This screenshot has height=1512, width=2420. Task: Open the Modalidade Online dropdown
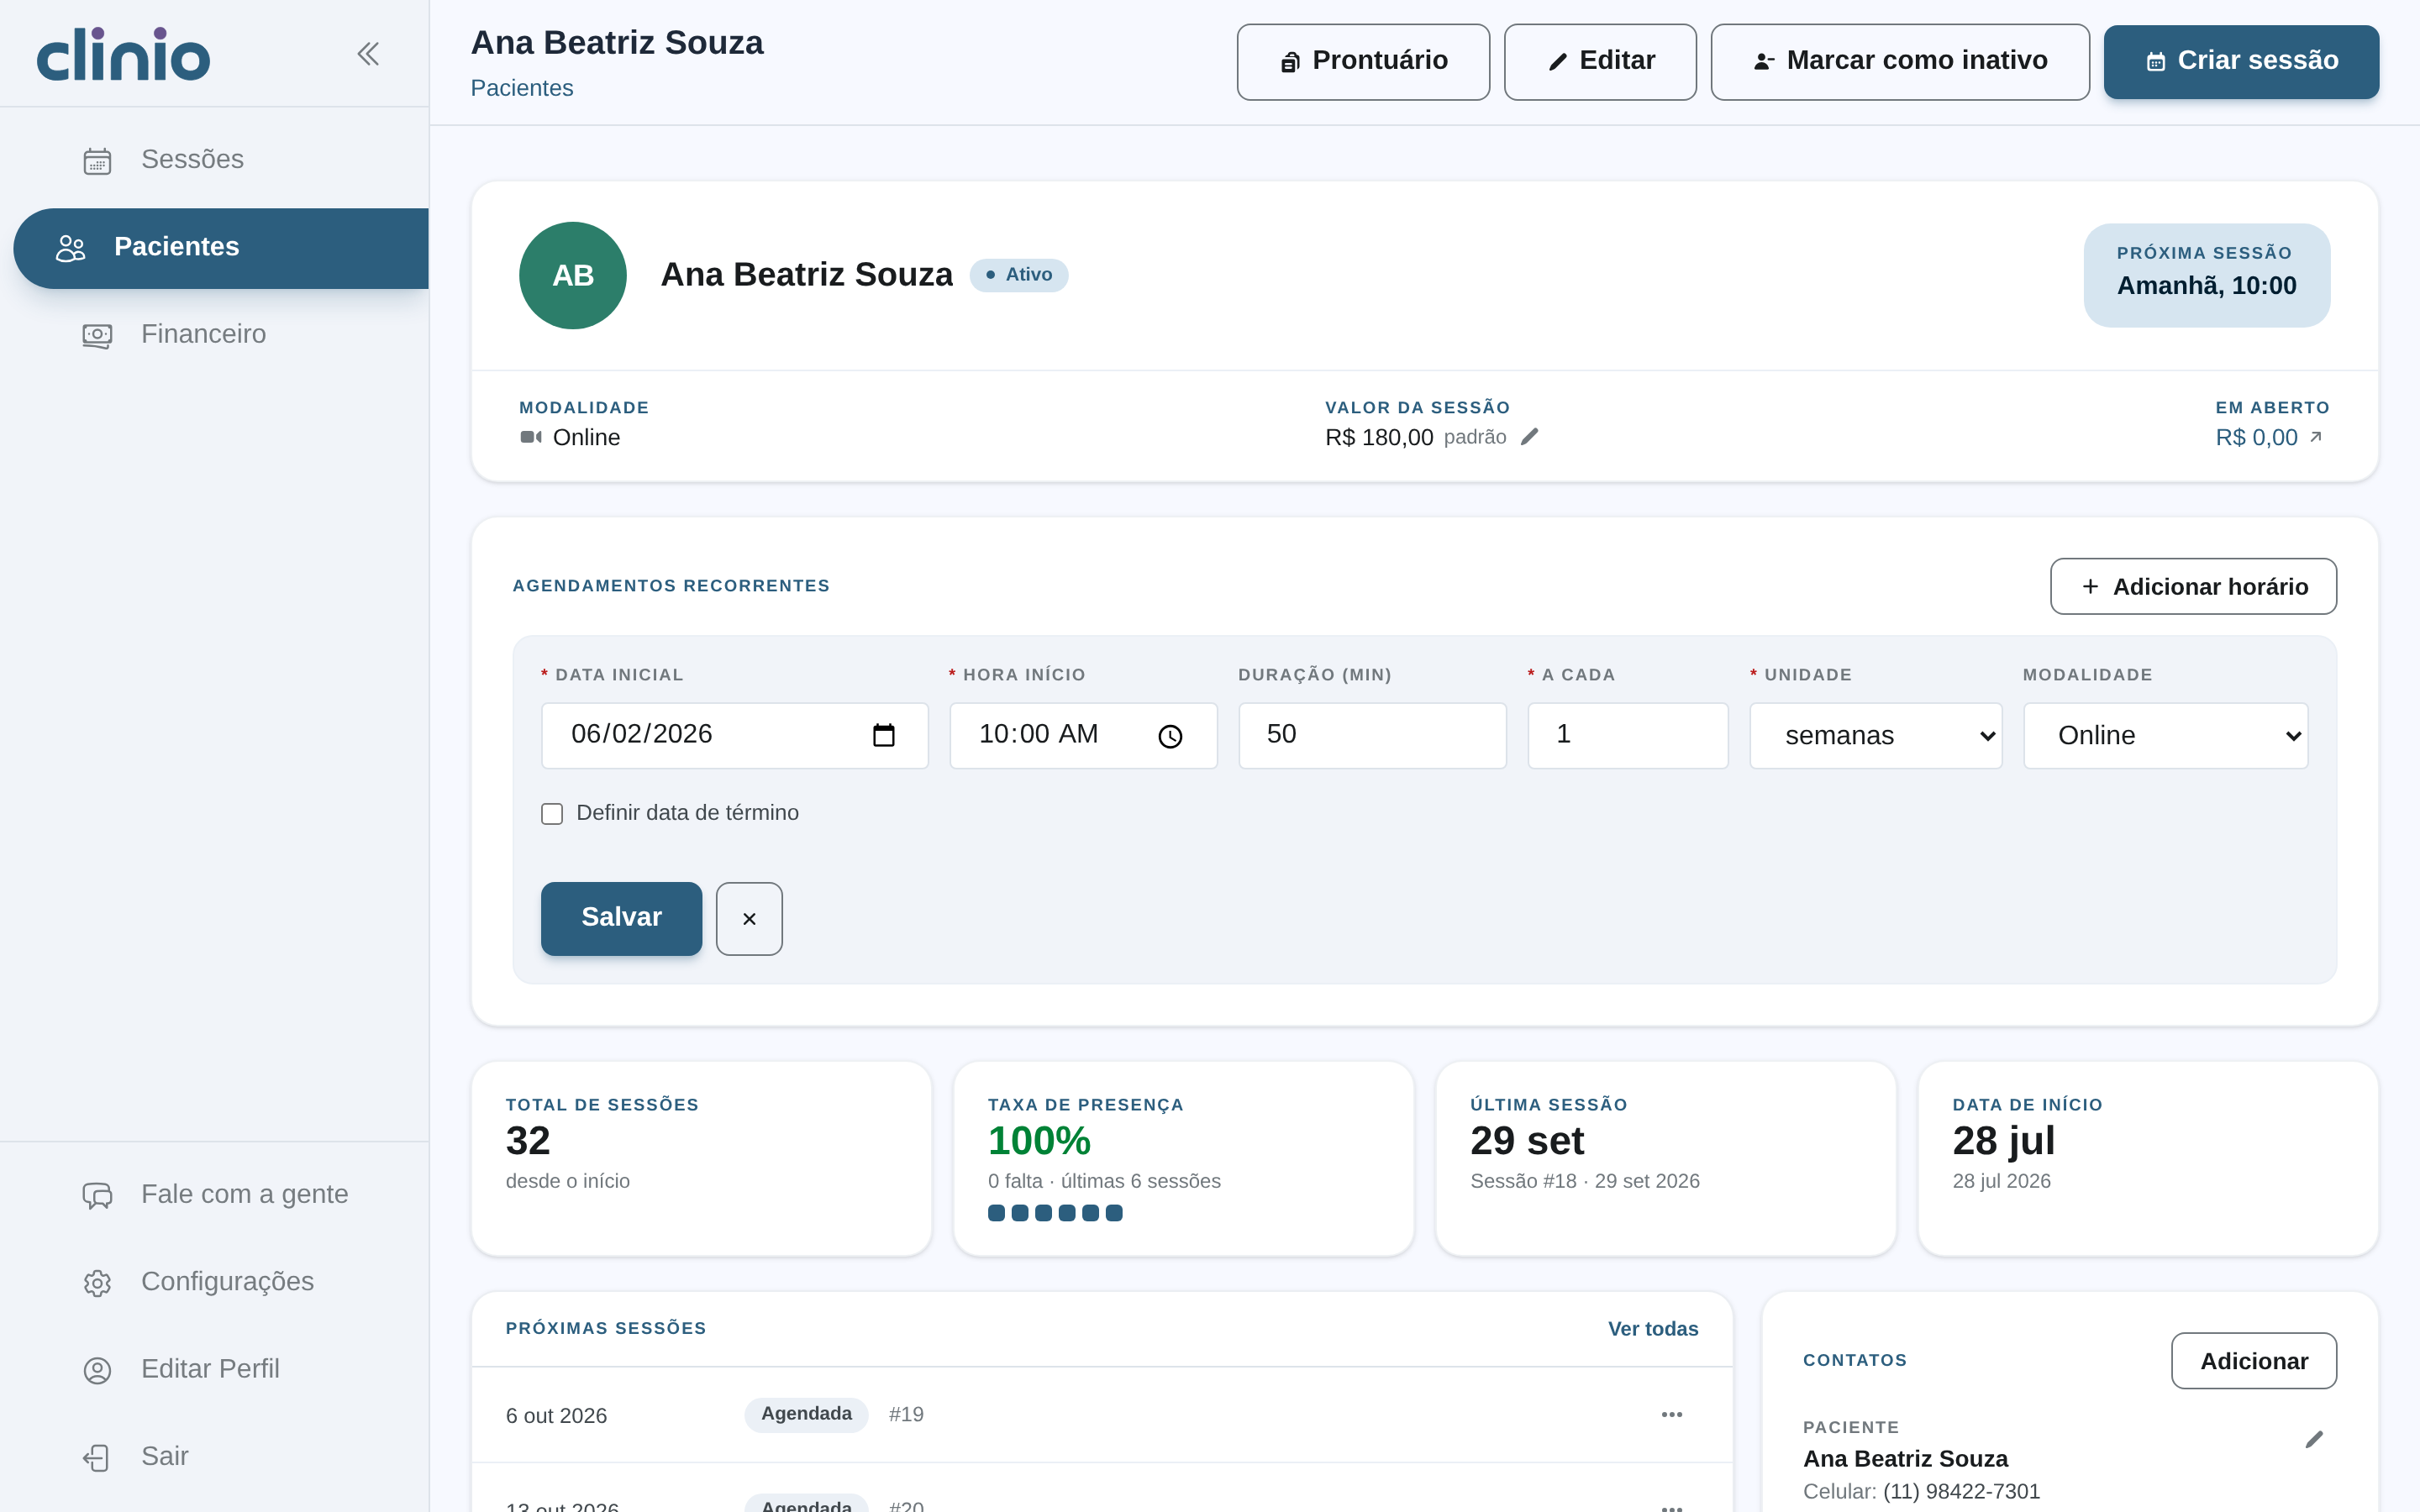click(x=2165, y=736)
